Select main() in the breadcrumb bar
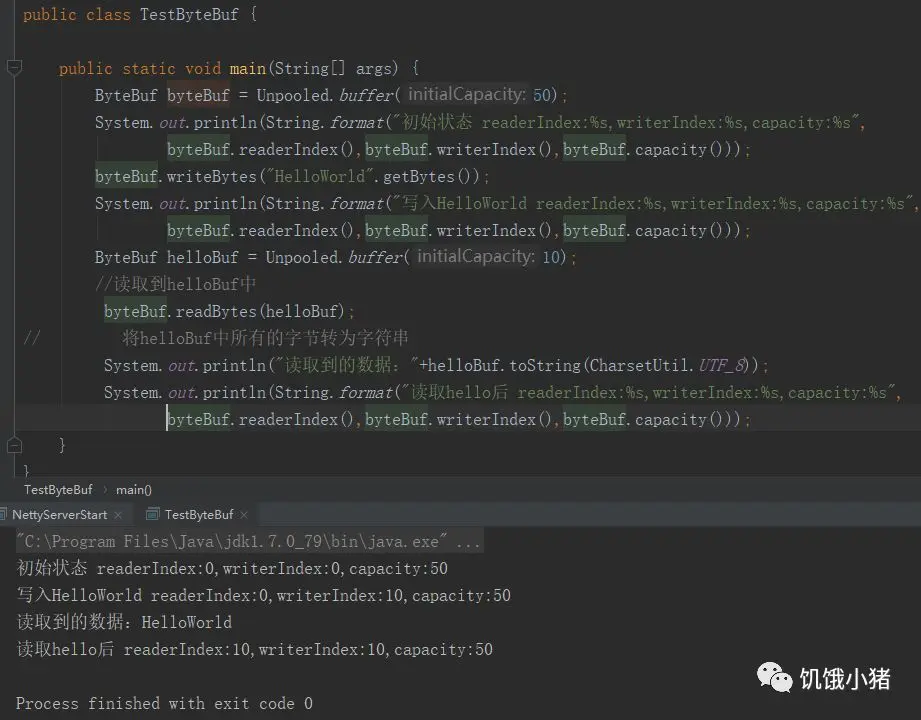The width and height of the screenshot is (921, 720). (134, 490)
